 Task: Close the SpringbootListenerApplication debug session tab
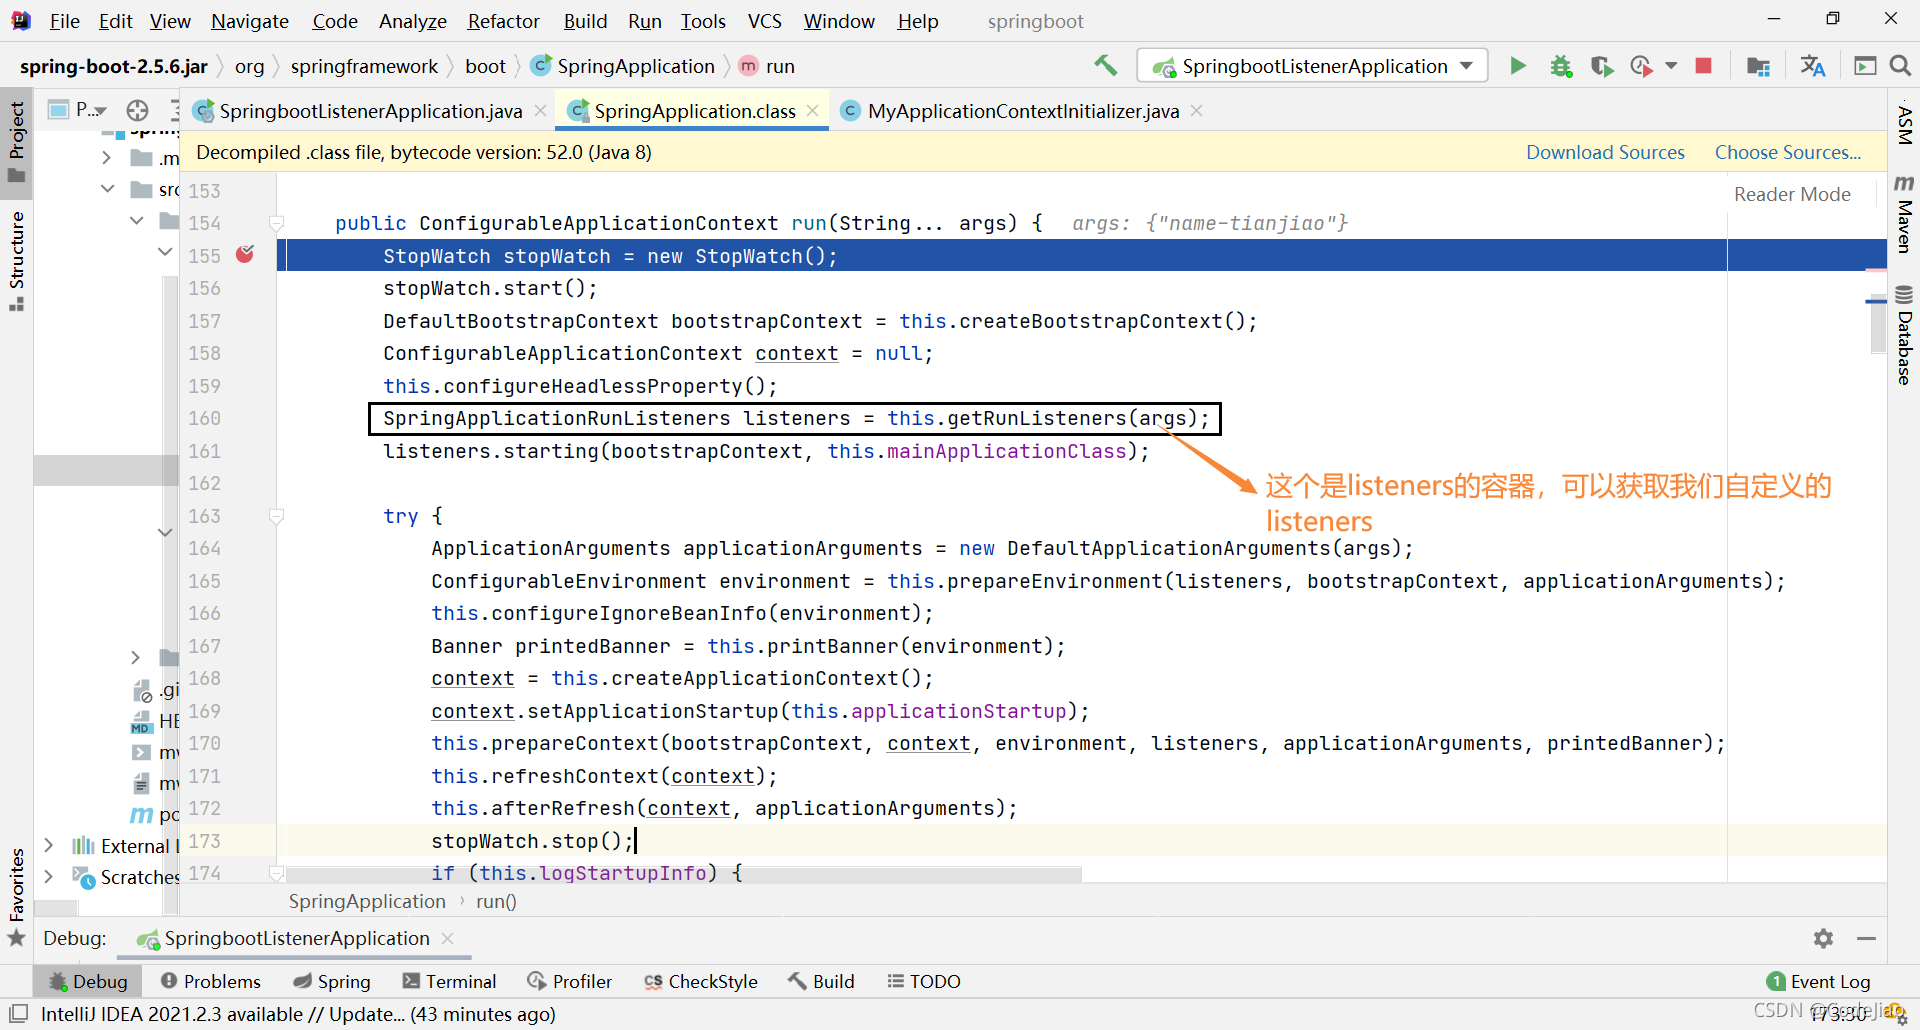tap(448, 938)
